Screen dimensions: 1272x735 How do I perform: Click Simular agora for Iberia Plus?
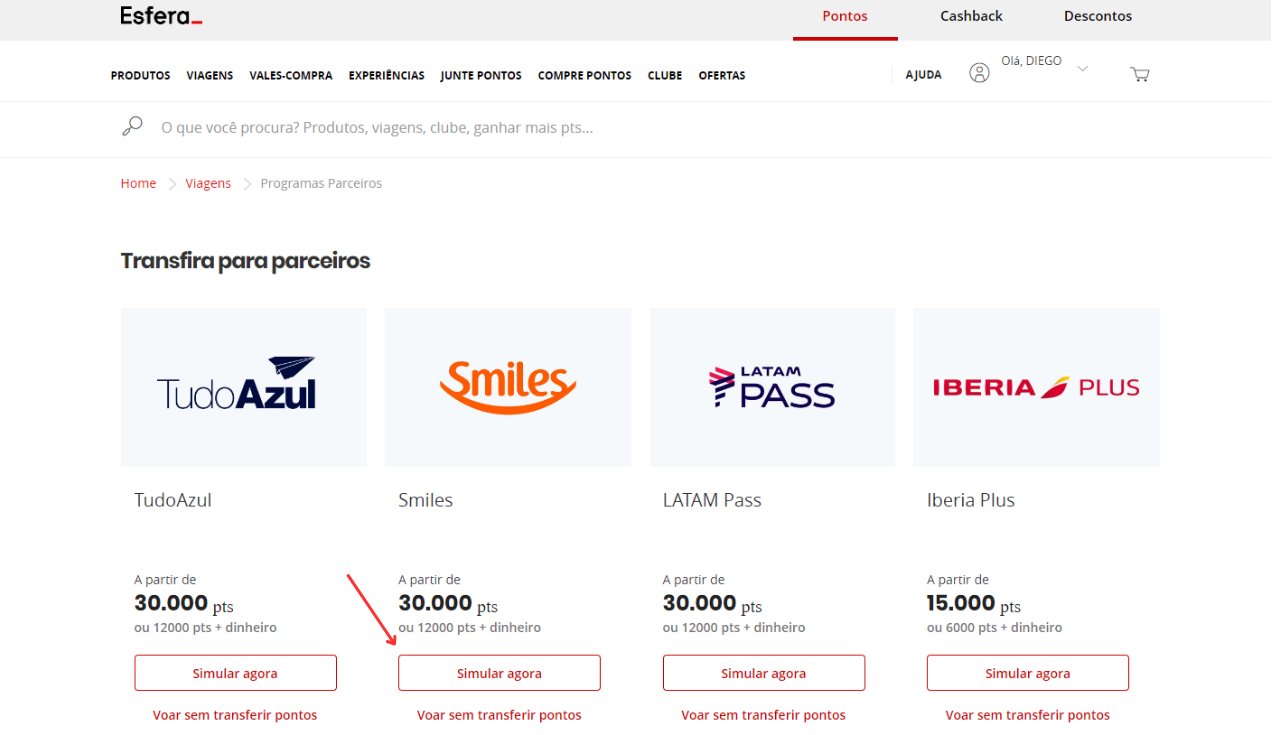coord(1028,673)
